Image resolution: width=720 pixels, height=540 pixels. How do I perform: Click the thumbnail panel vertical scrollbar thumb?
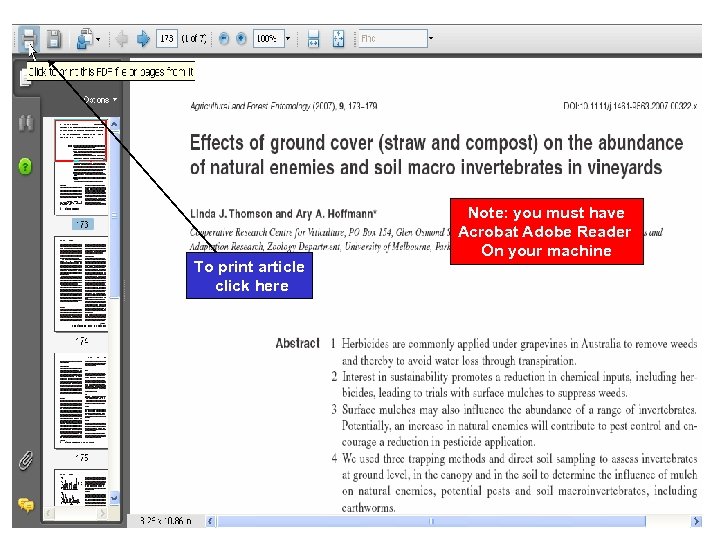114,215
